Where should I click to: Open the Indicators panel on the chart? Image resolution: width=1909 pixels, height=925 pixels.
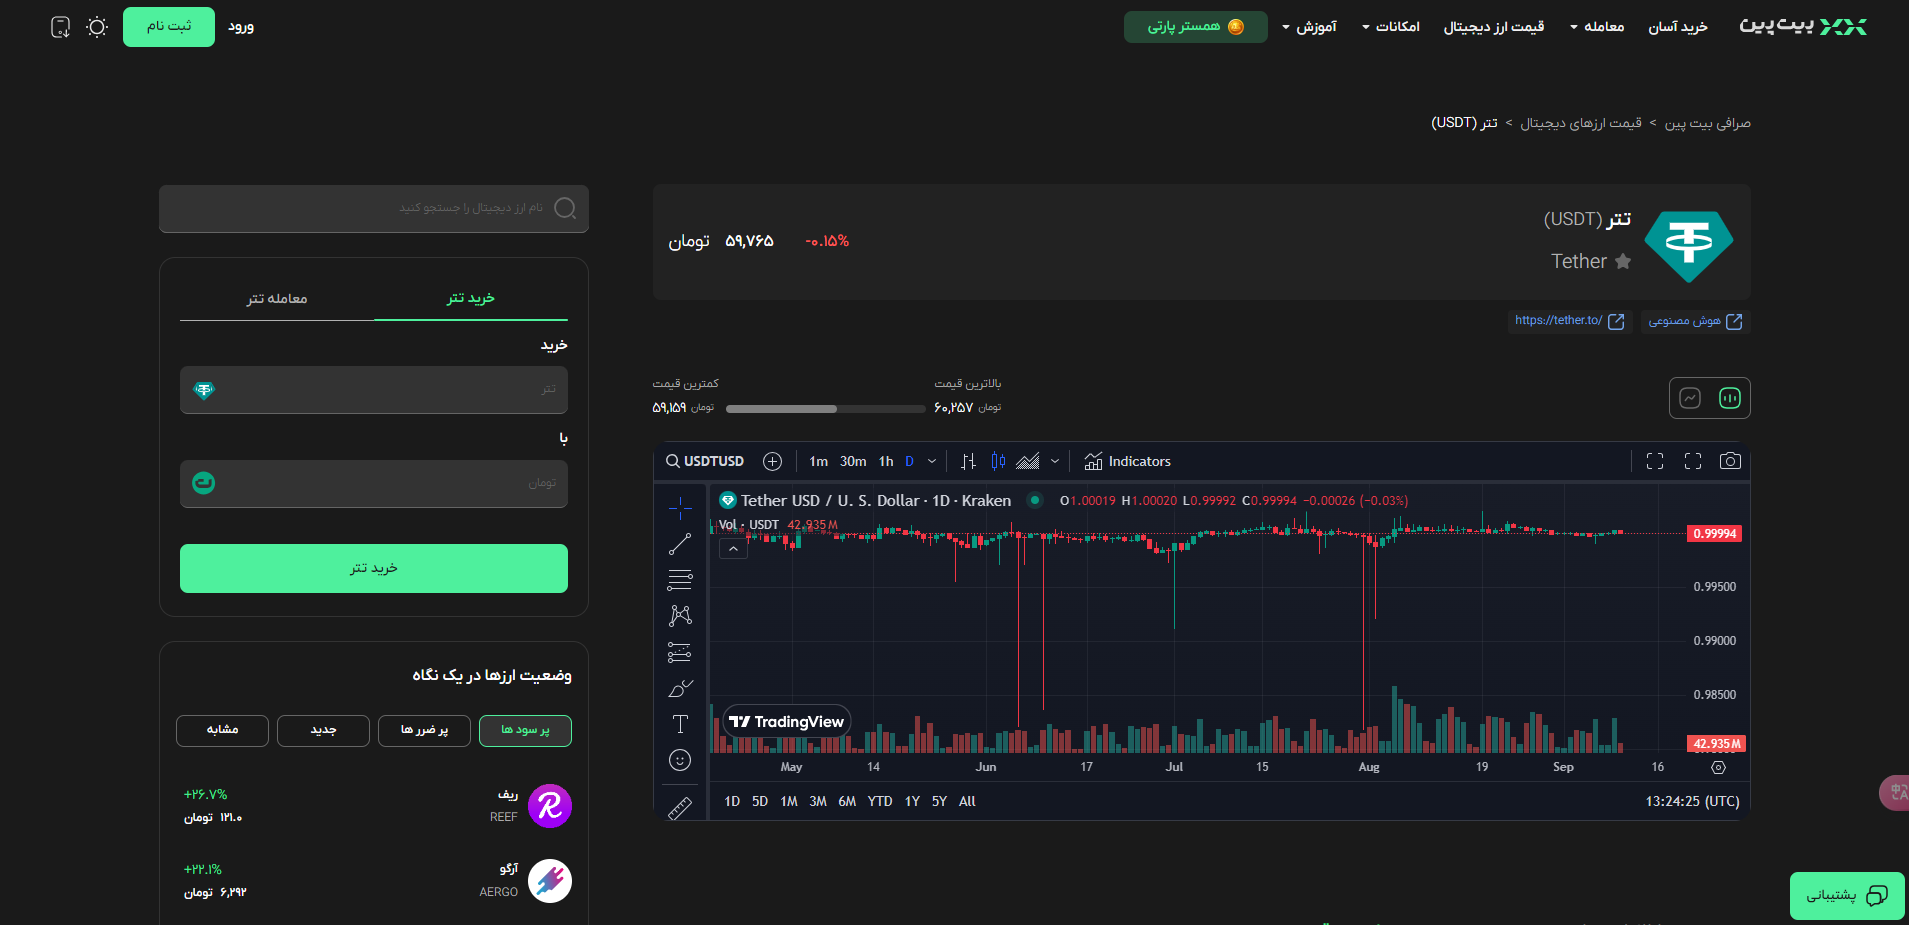point(1127,461)
